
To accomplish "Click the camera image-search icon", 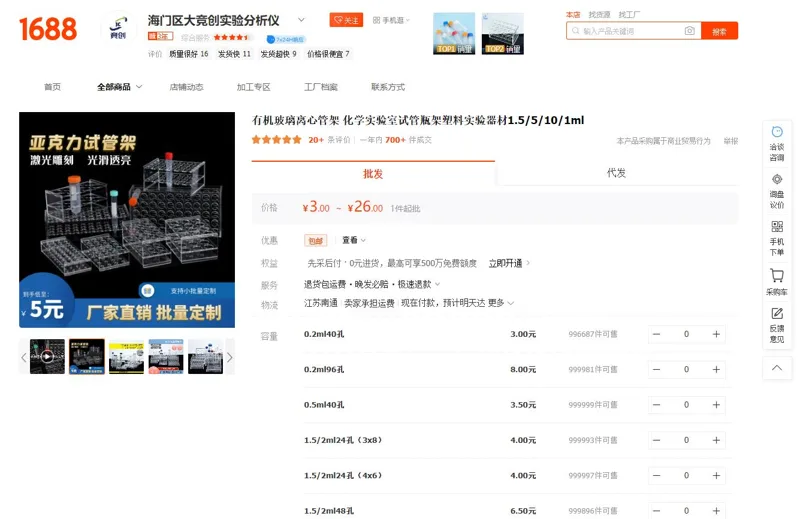I will pyautogui.click(x=689, y=31).
